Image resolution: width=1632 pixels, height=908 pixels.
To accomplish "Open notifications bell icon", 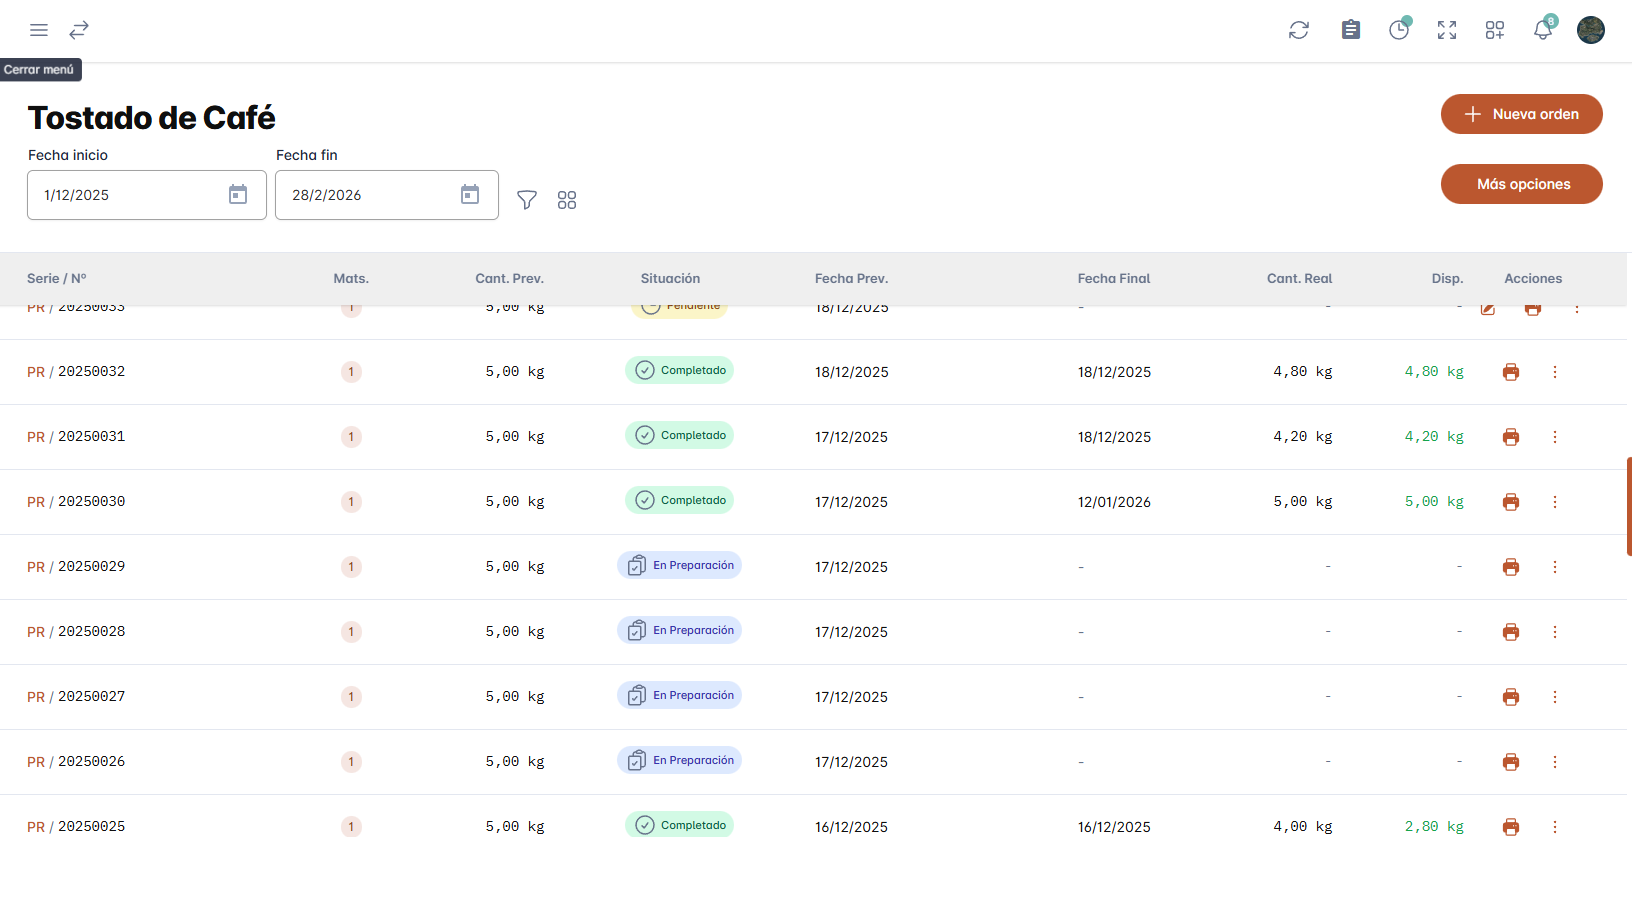I will [1543, 30].
